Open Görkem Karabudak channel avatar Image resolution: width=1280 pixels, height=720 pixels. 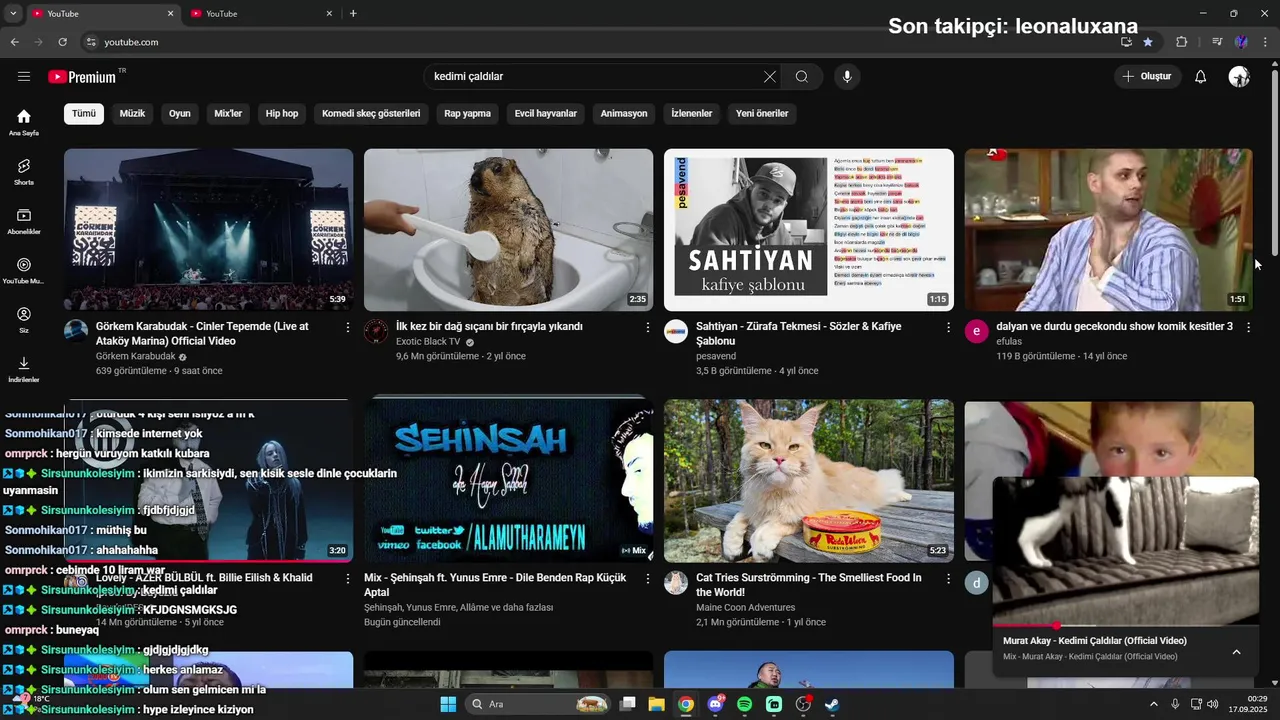(76, 332)
